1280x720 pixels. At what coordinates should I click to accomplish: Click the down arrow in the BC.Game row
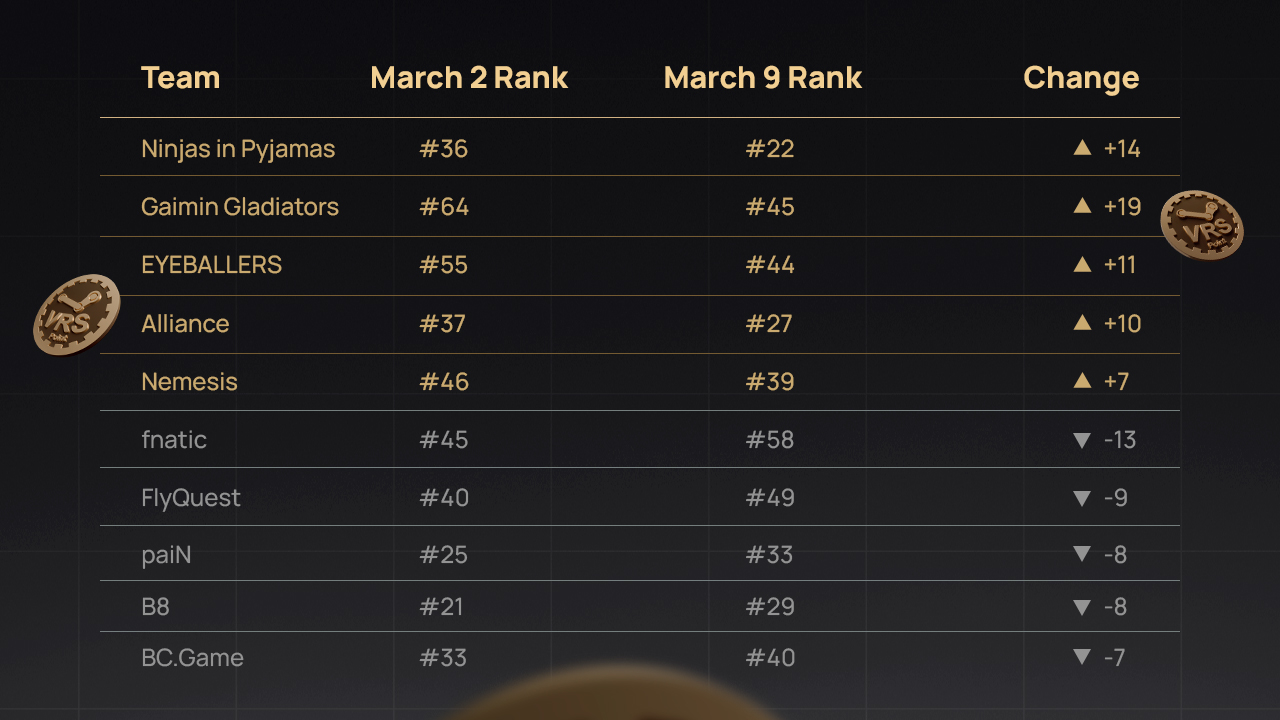tap(1081, 657)
